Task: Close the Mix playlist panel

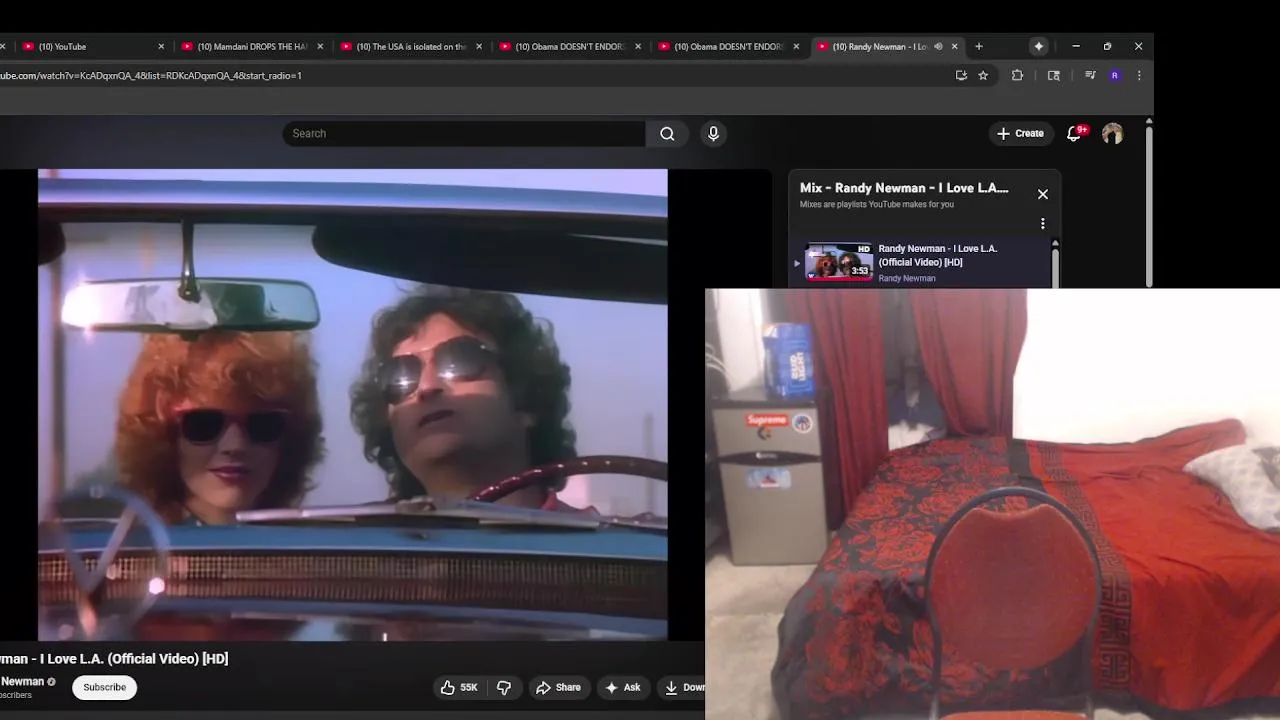Action: [x=1043, y=194]
